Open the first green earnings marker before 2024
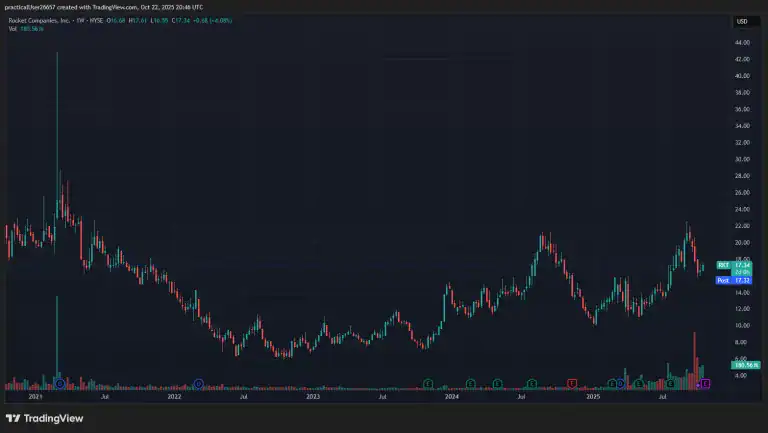Viewport: 768px width, 433px height. (427, 384)
